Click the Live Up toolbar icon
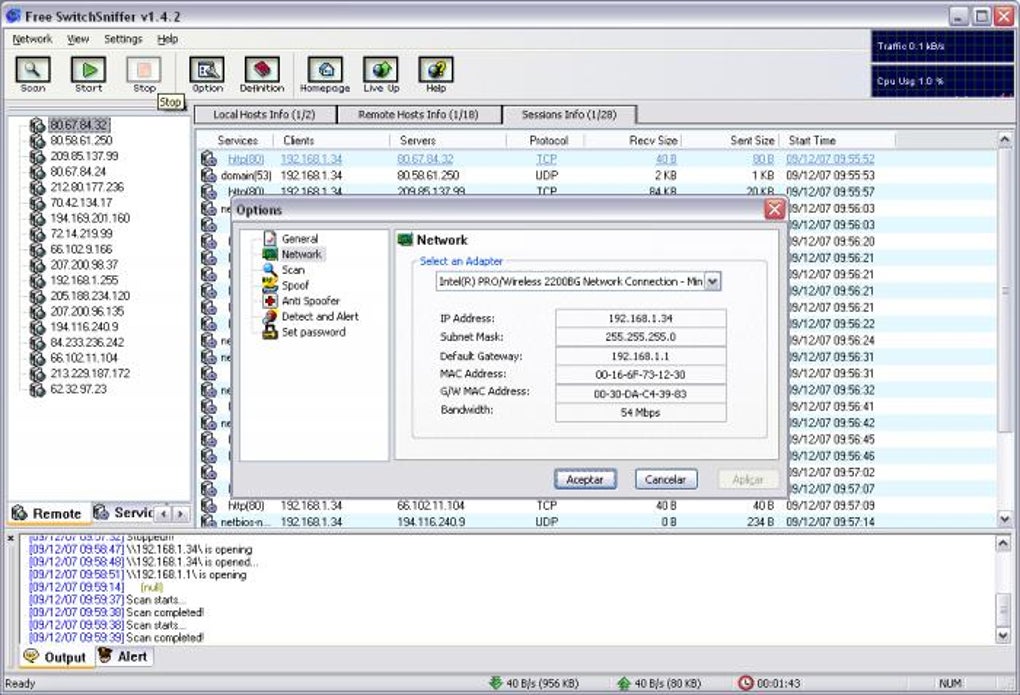Screen dimensions: 1020x695 pos(381,75)
